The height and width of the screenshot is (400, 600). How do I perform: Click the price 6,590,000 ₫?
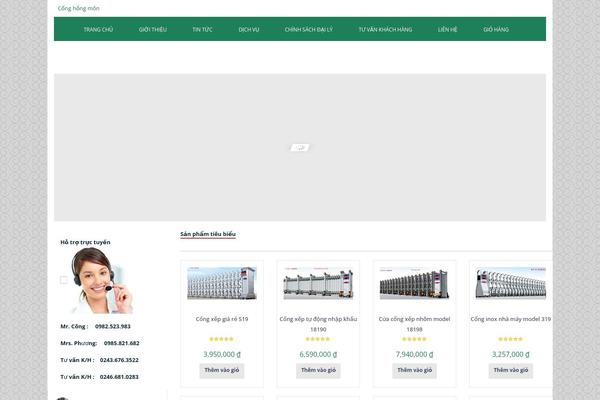coord(318,354)
